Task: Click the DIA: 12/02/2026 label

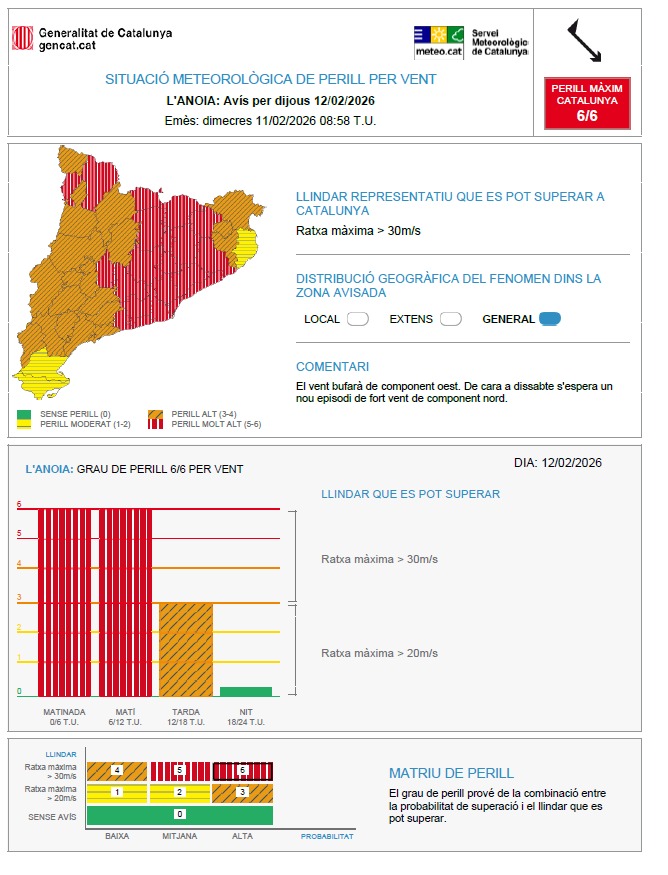Action: (x=558, y=463)
